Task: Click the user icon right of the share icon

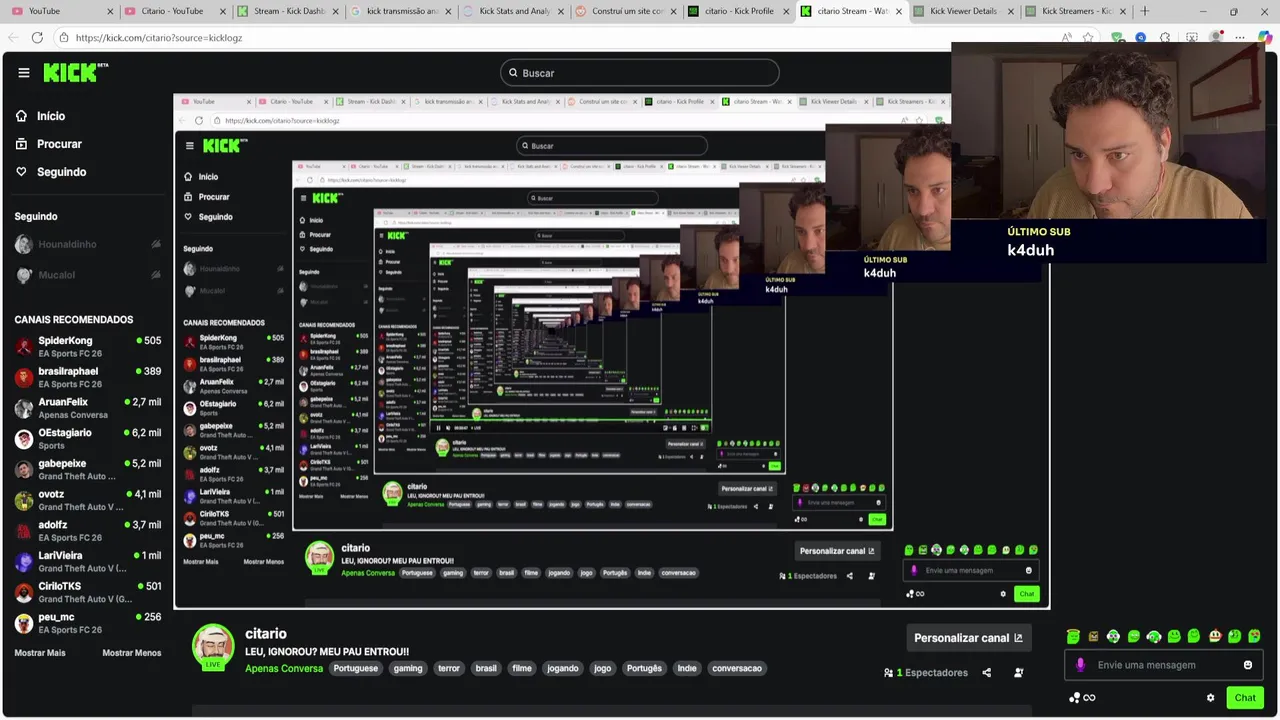Action: click(1018, 673)
